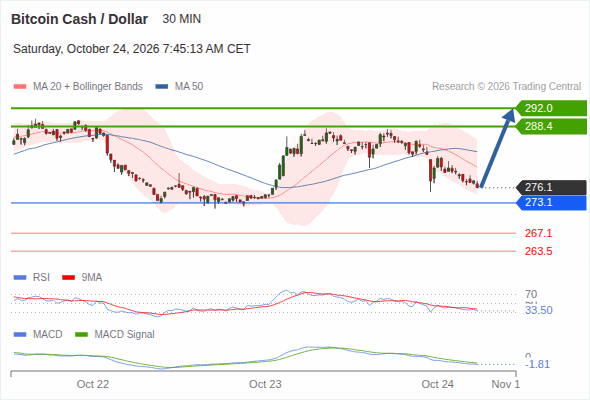Screen dimensions: 590x400
Task: Click the RSI 70 level label
Action: [531, 294]
